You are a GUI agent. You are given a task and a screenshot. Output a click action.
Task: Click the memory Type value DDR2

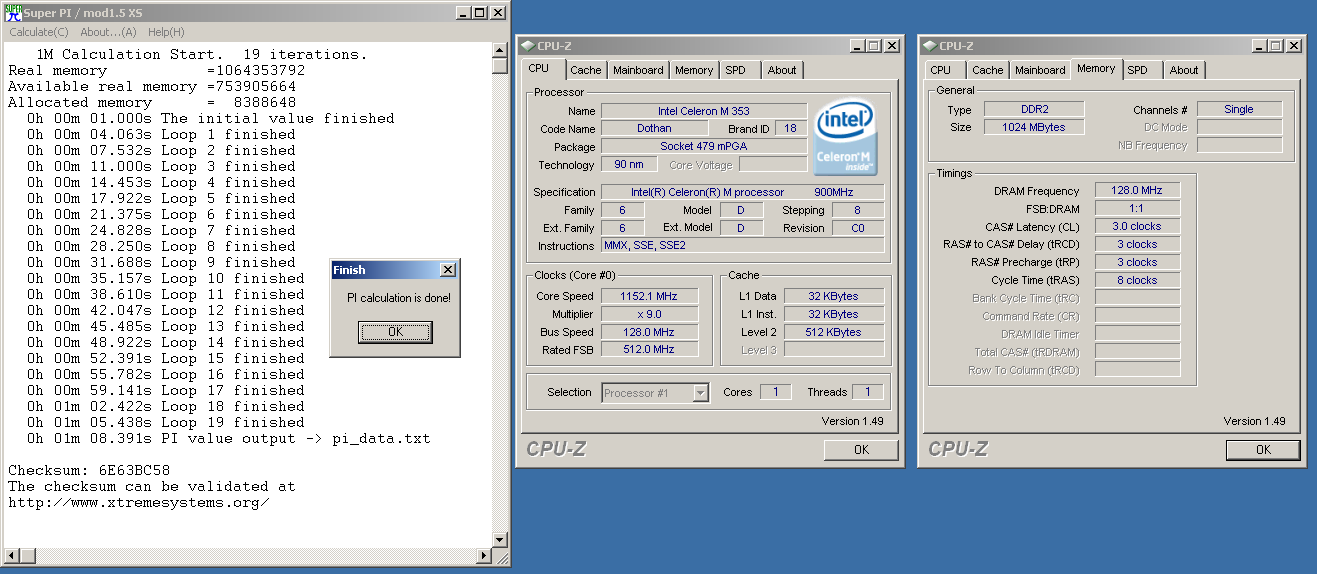click(1034, 109)
